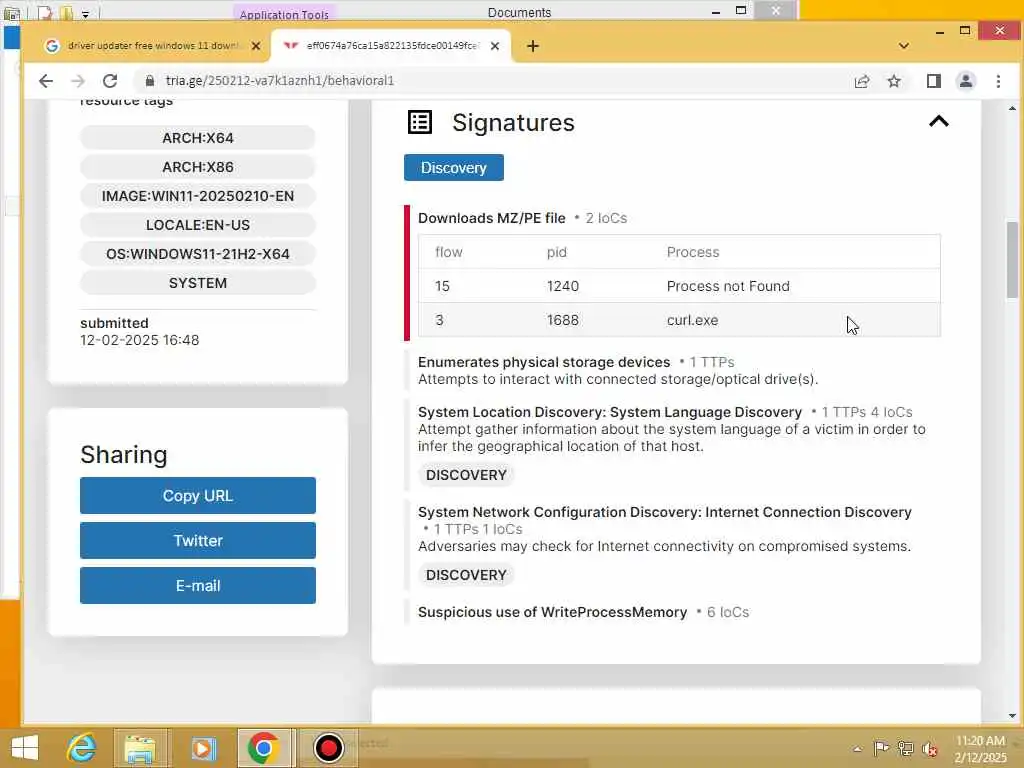Open the Chrome three-dot menu
This screenshot has height=768, width=1024.
pyautogui.click(x=998, y=81)
